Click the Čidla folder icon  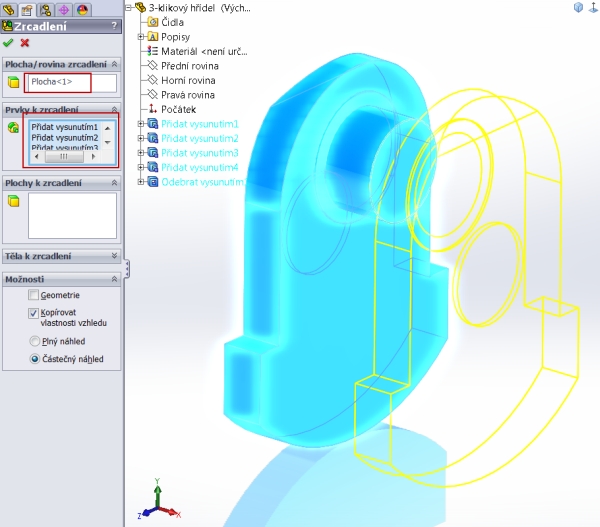click(153, 22)
